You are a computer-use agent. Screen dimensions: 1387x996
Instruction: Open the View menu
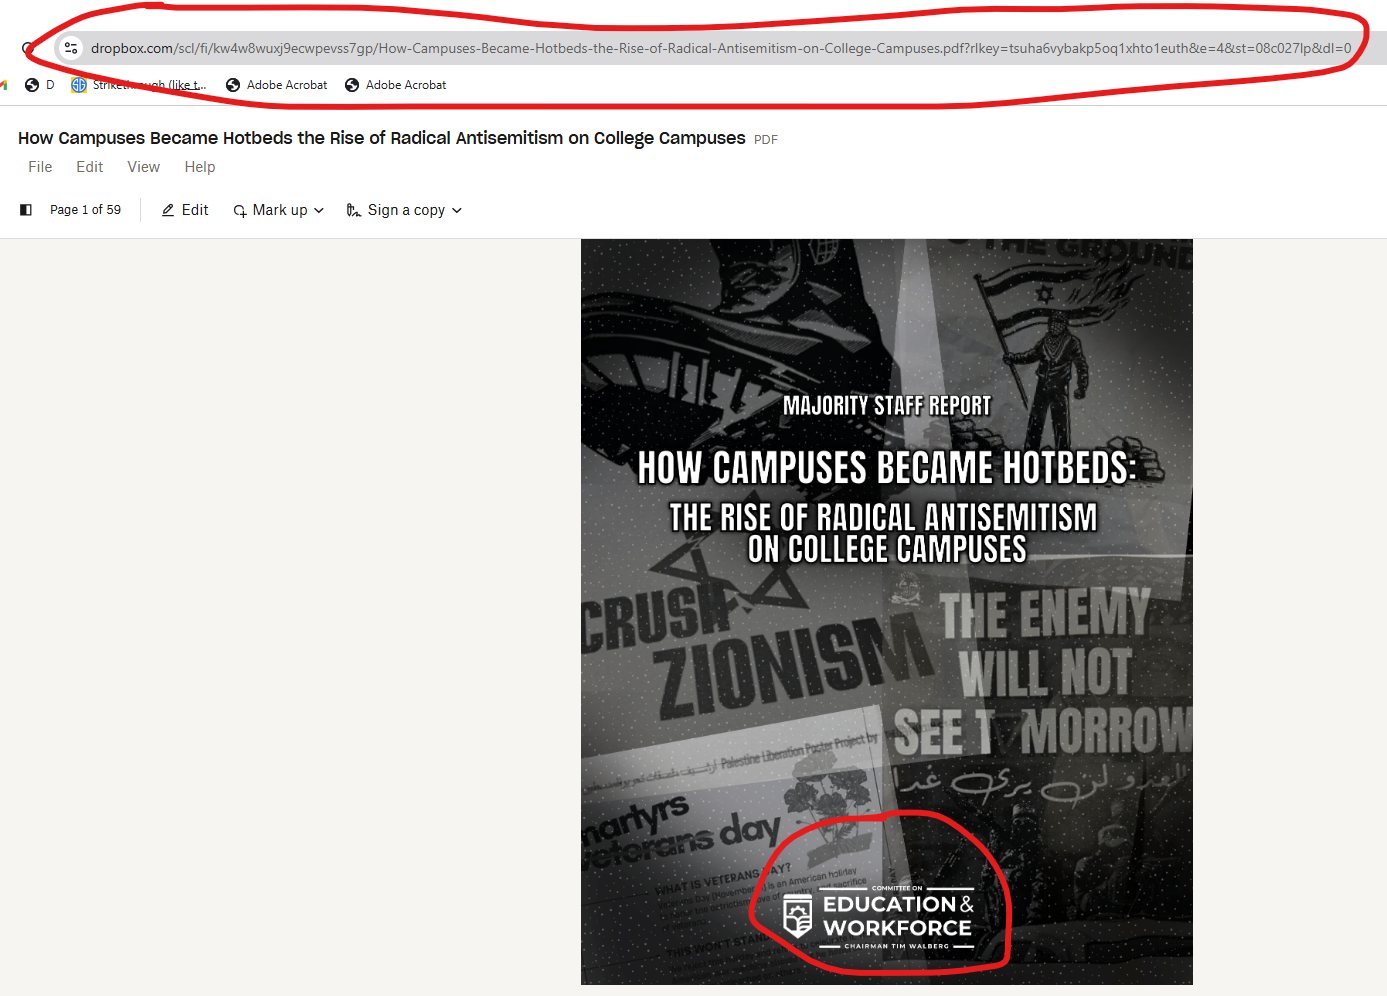point(143,167)
